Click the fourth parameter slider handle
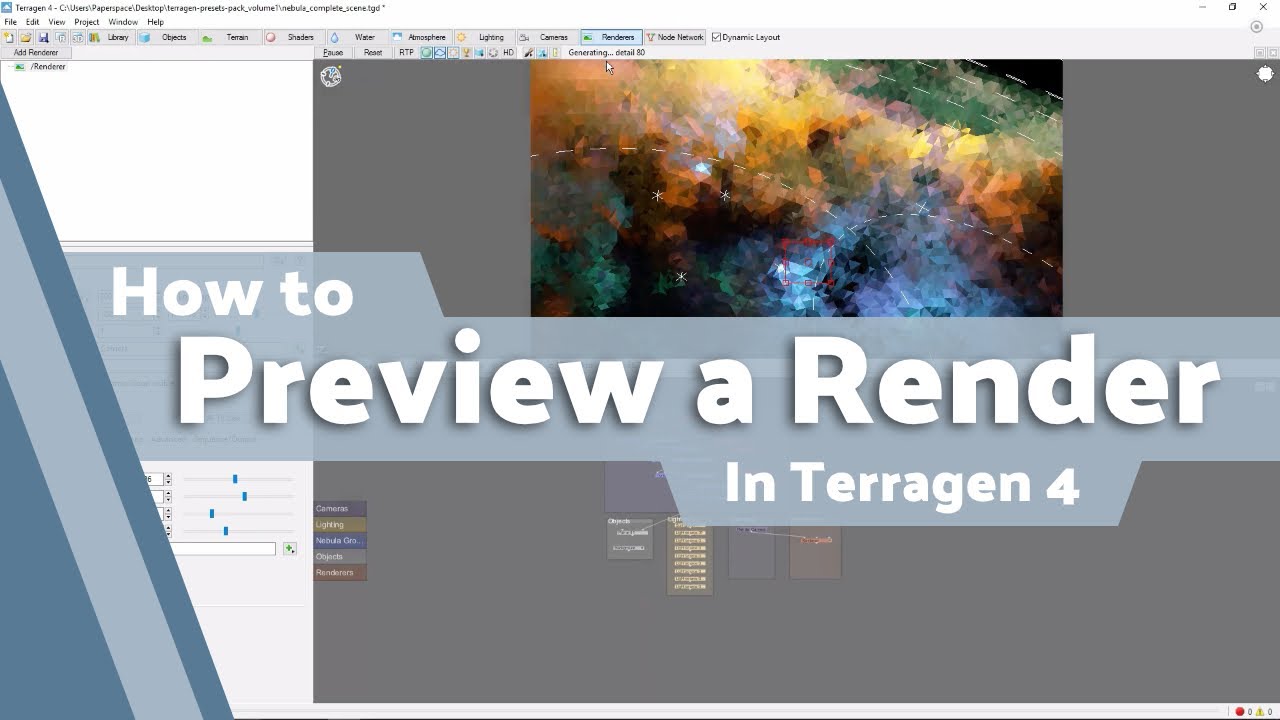Image resolution: width=1280 pixels, height=720 pixels. (226, 530)
